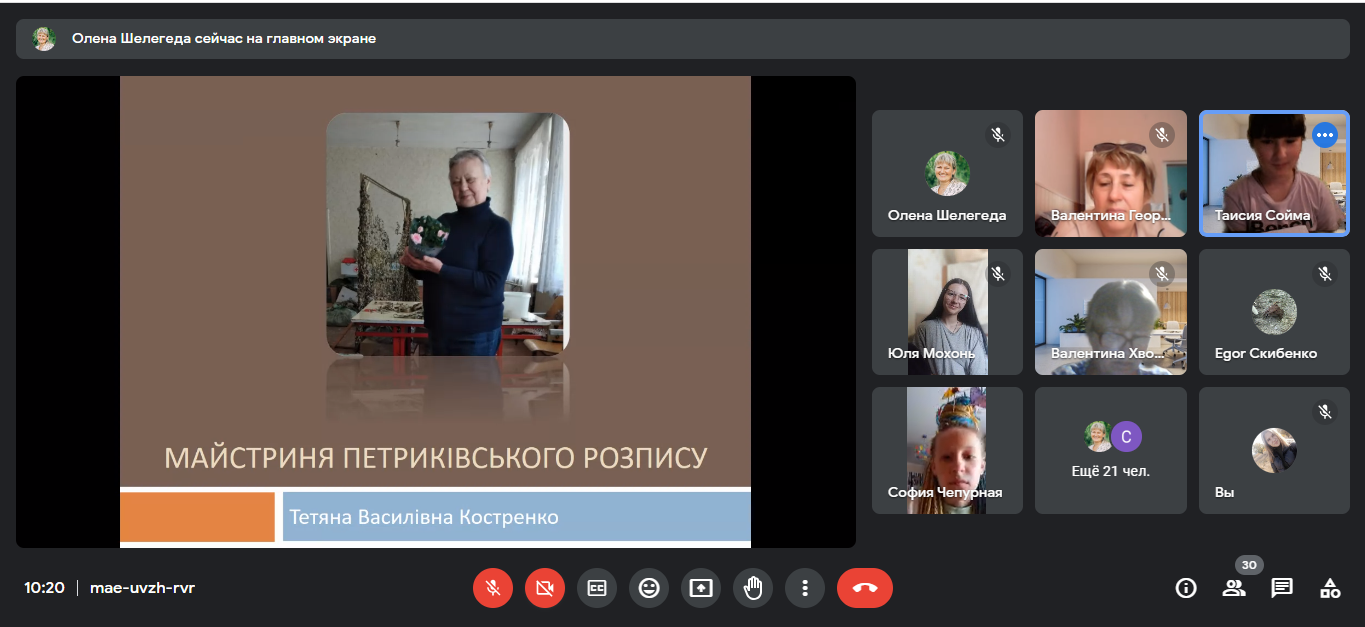The width and height of the screenshot is (1365, 627).
Task: Click the meeting code mae-uvzh-rvr
Action: 142,588
